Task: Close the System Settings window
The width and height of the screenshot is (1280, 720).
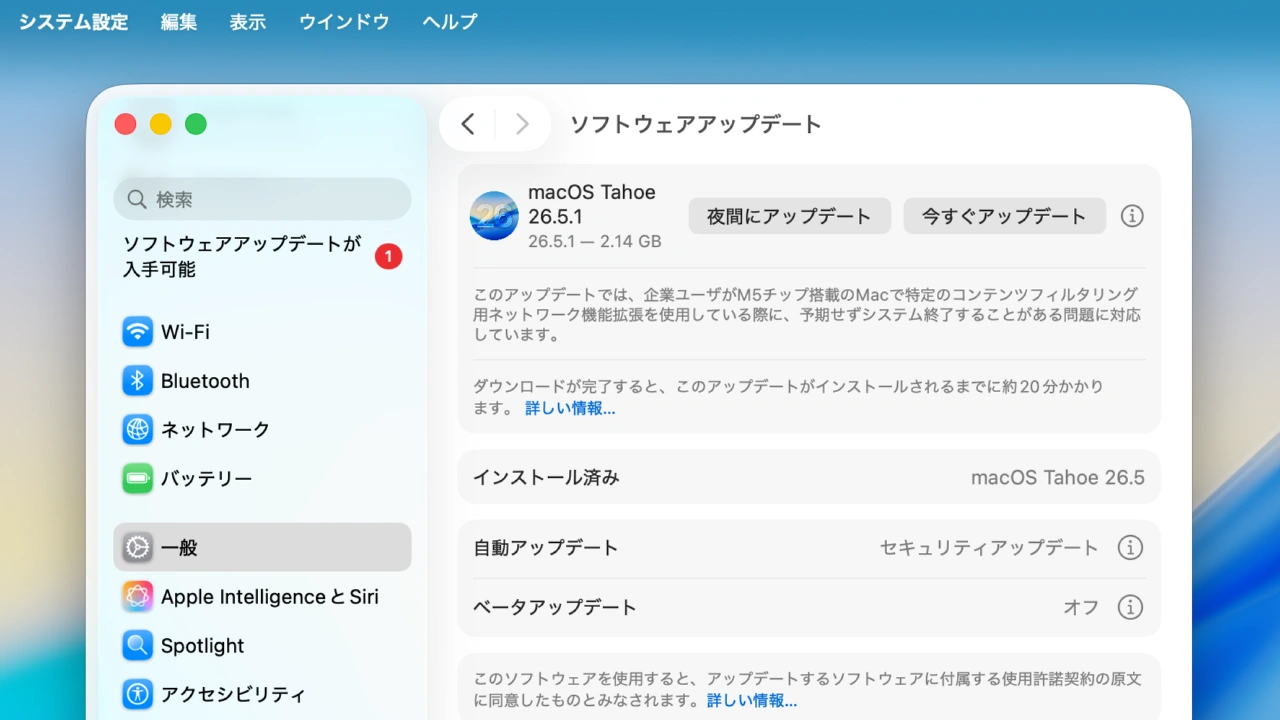Action: tap(125, 124)
